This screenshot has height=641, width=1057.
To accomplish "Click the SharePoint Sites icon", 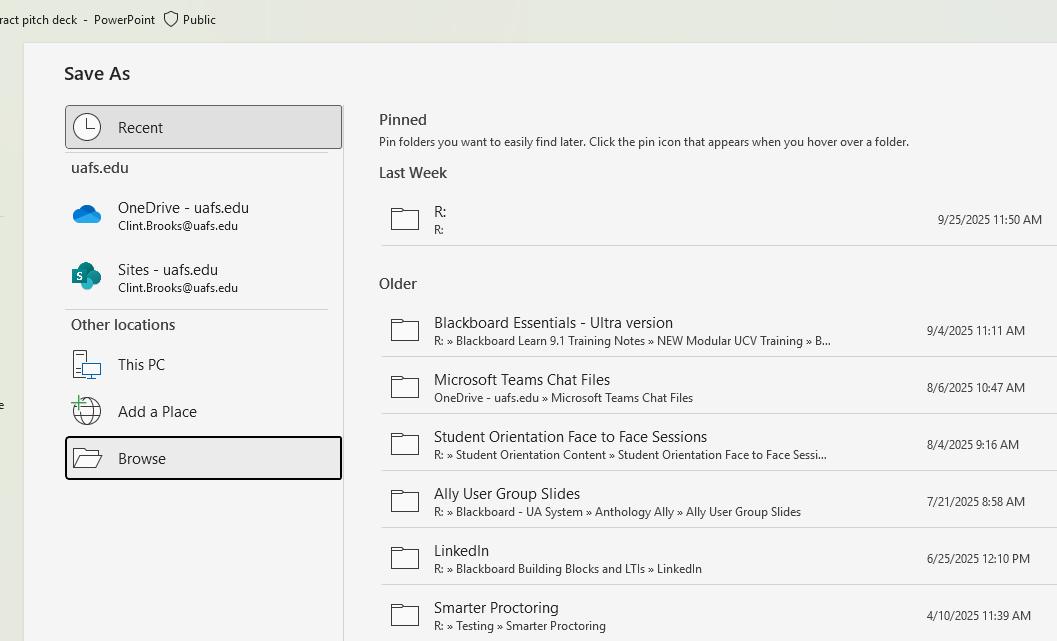I will click(87, 277).
